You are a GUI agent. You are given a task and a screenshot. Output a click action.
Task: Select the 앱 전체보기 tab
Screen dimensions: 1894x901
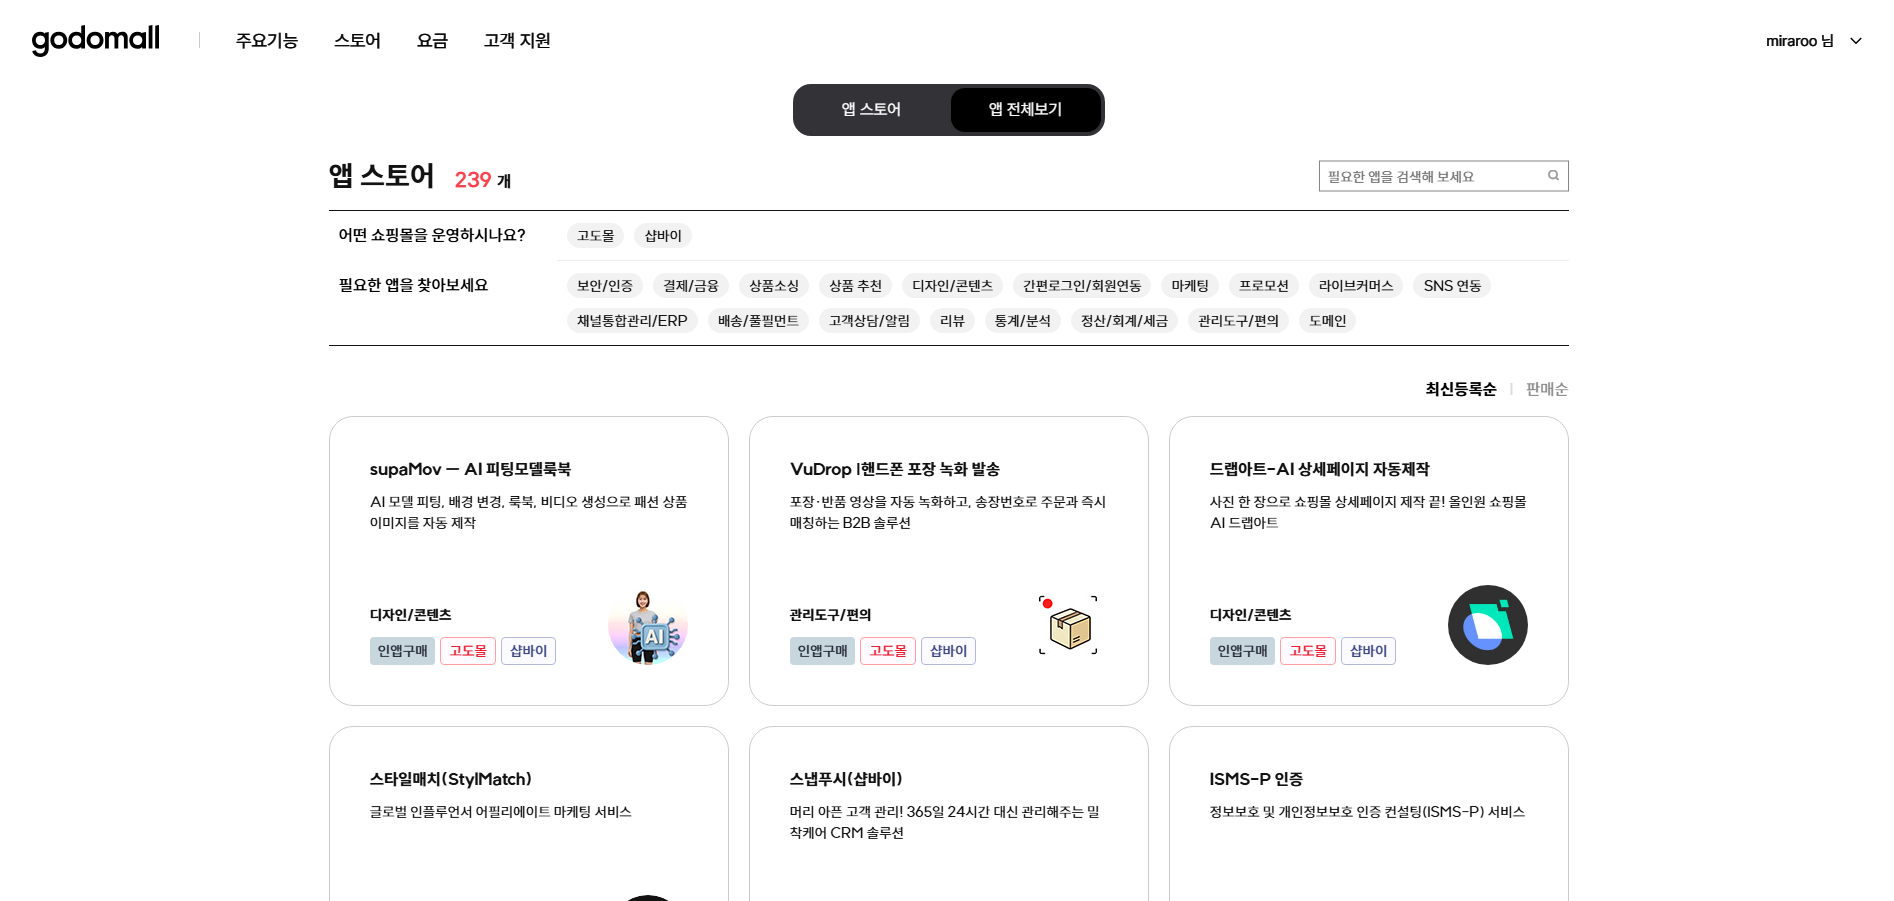click(x=1026, y=109)
